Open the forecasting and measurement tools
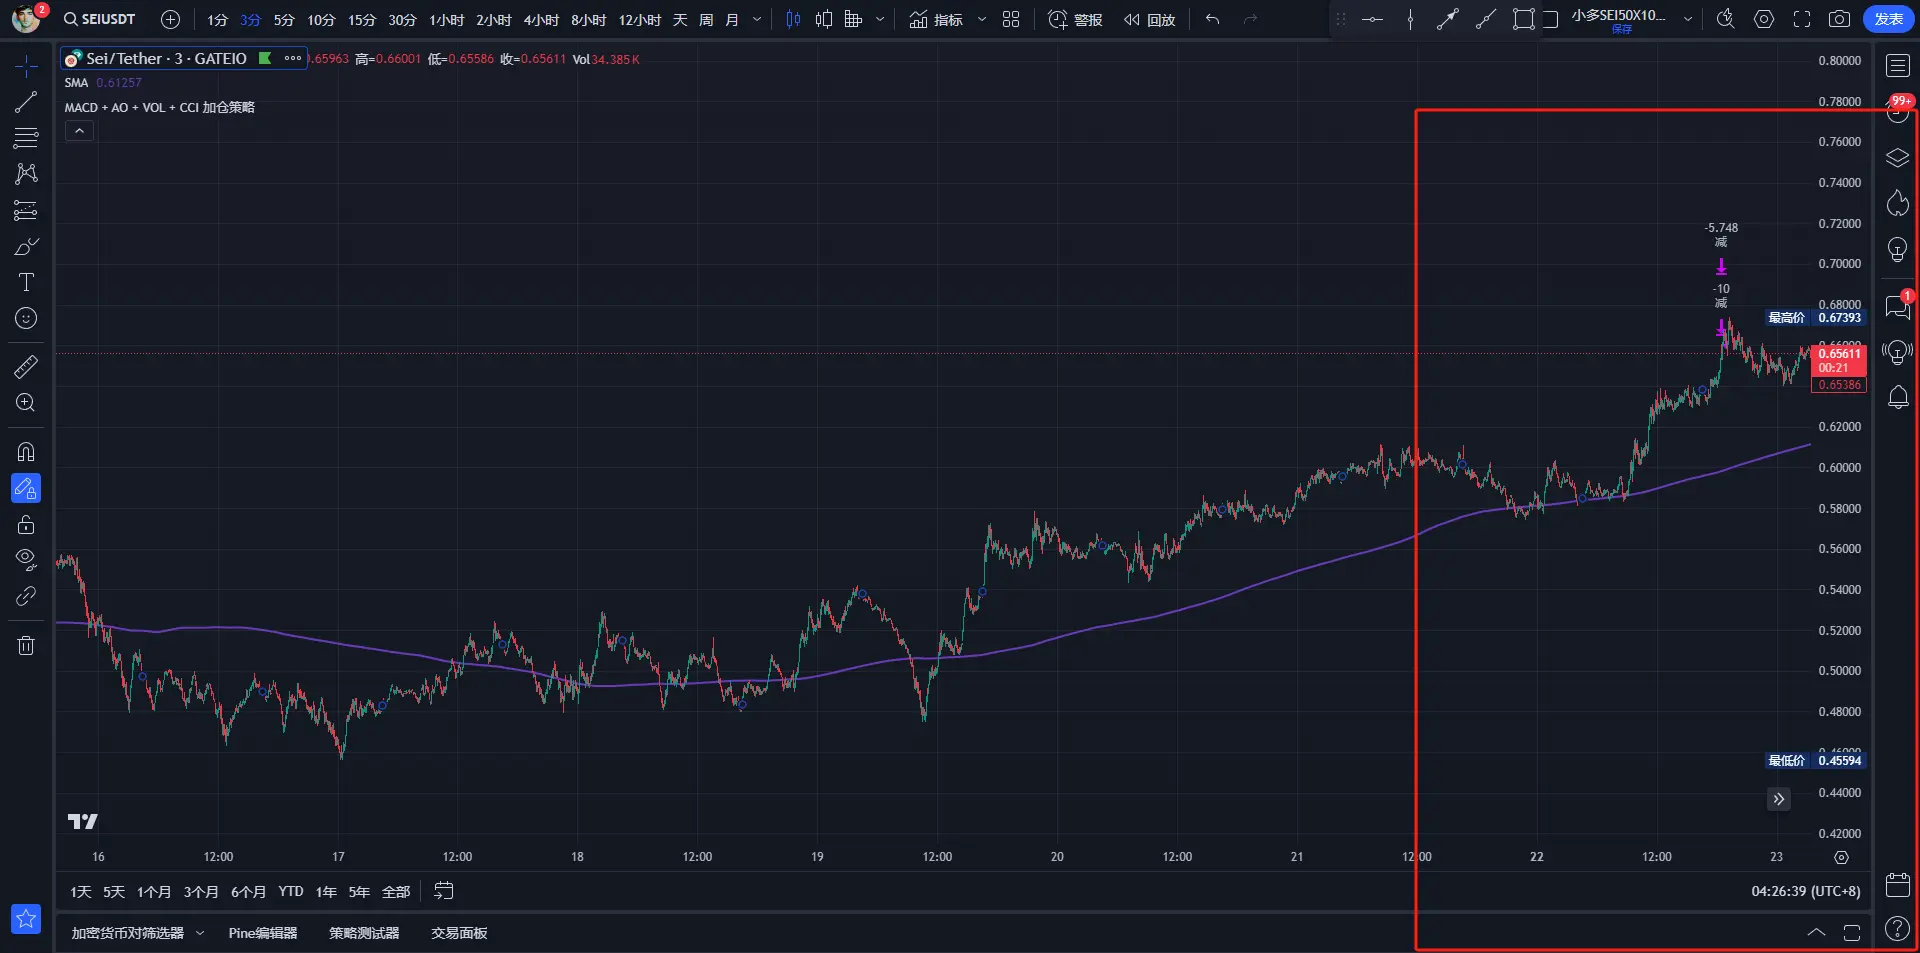This screenshot has height=953, width=1920. (26, 210)
